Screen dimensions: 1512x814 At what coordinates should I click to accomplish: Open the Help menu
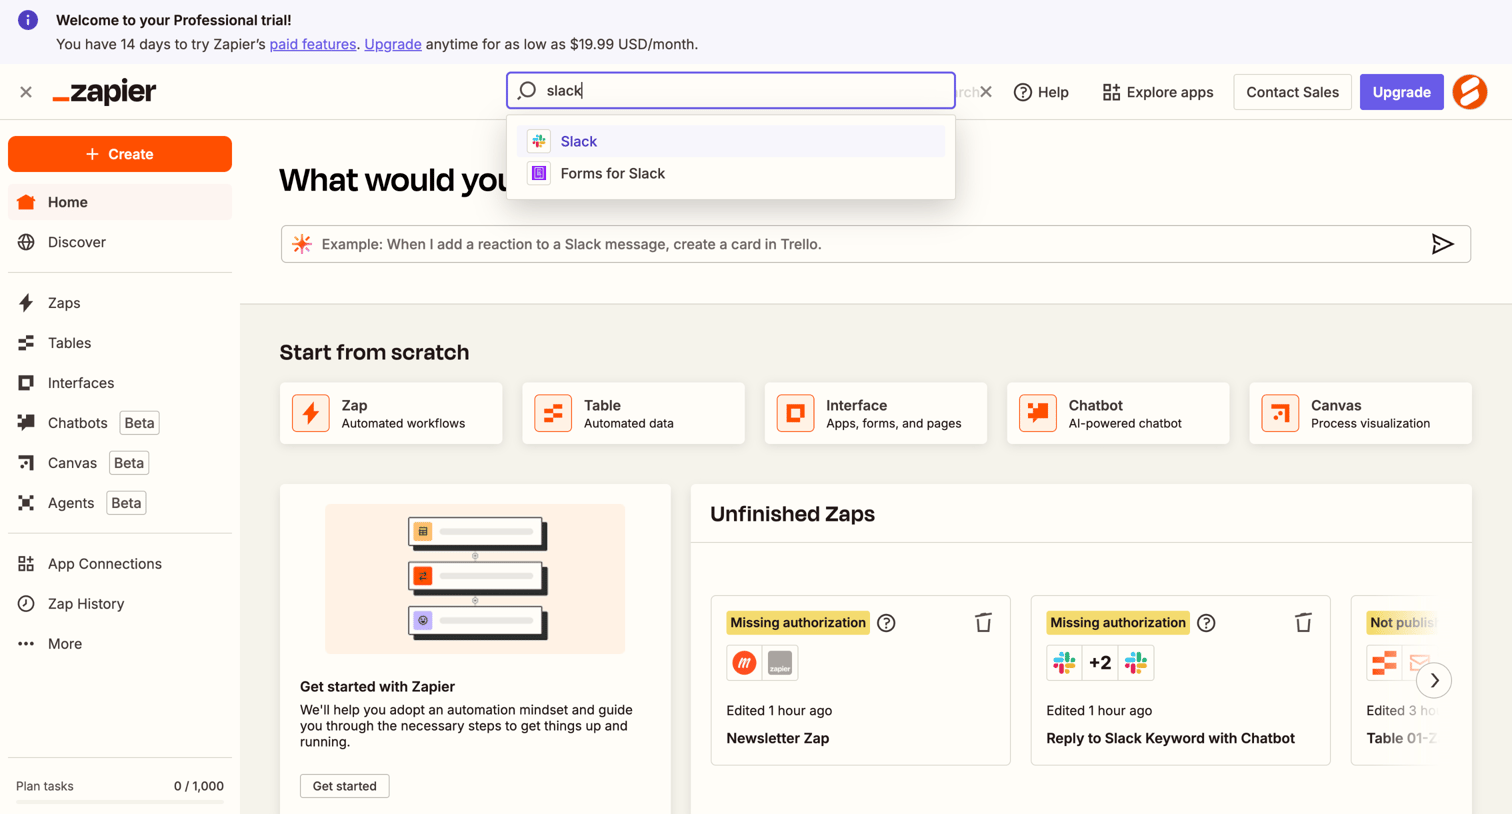coord(1041,92)
